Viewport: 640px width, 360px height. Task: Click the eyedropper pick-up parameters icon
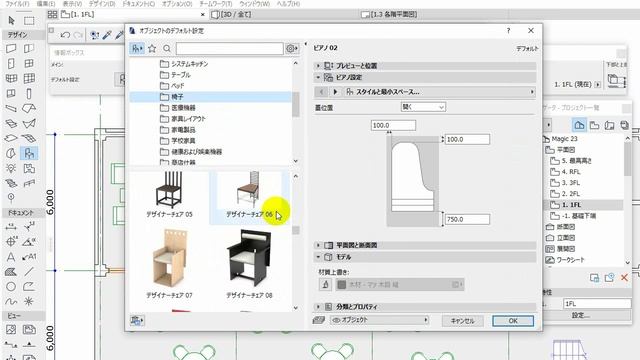click(107, 35)
